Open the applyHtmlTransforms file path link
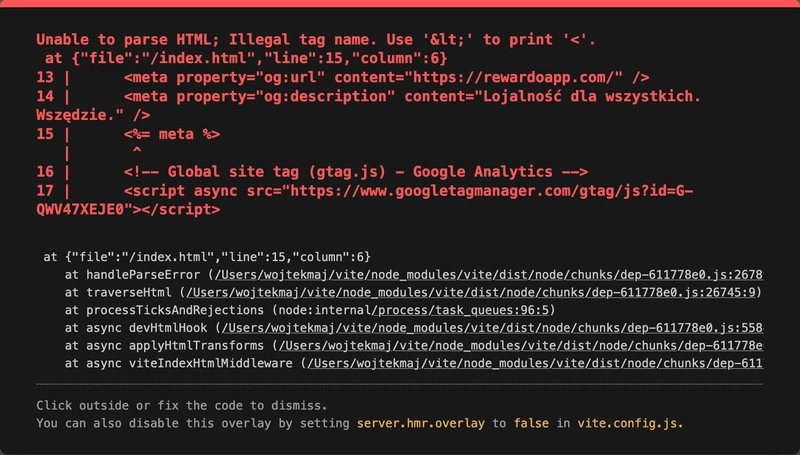800x455 pixels. (x=521, y=346)
